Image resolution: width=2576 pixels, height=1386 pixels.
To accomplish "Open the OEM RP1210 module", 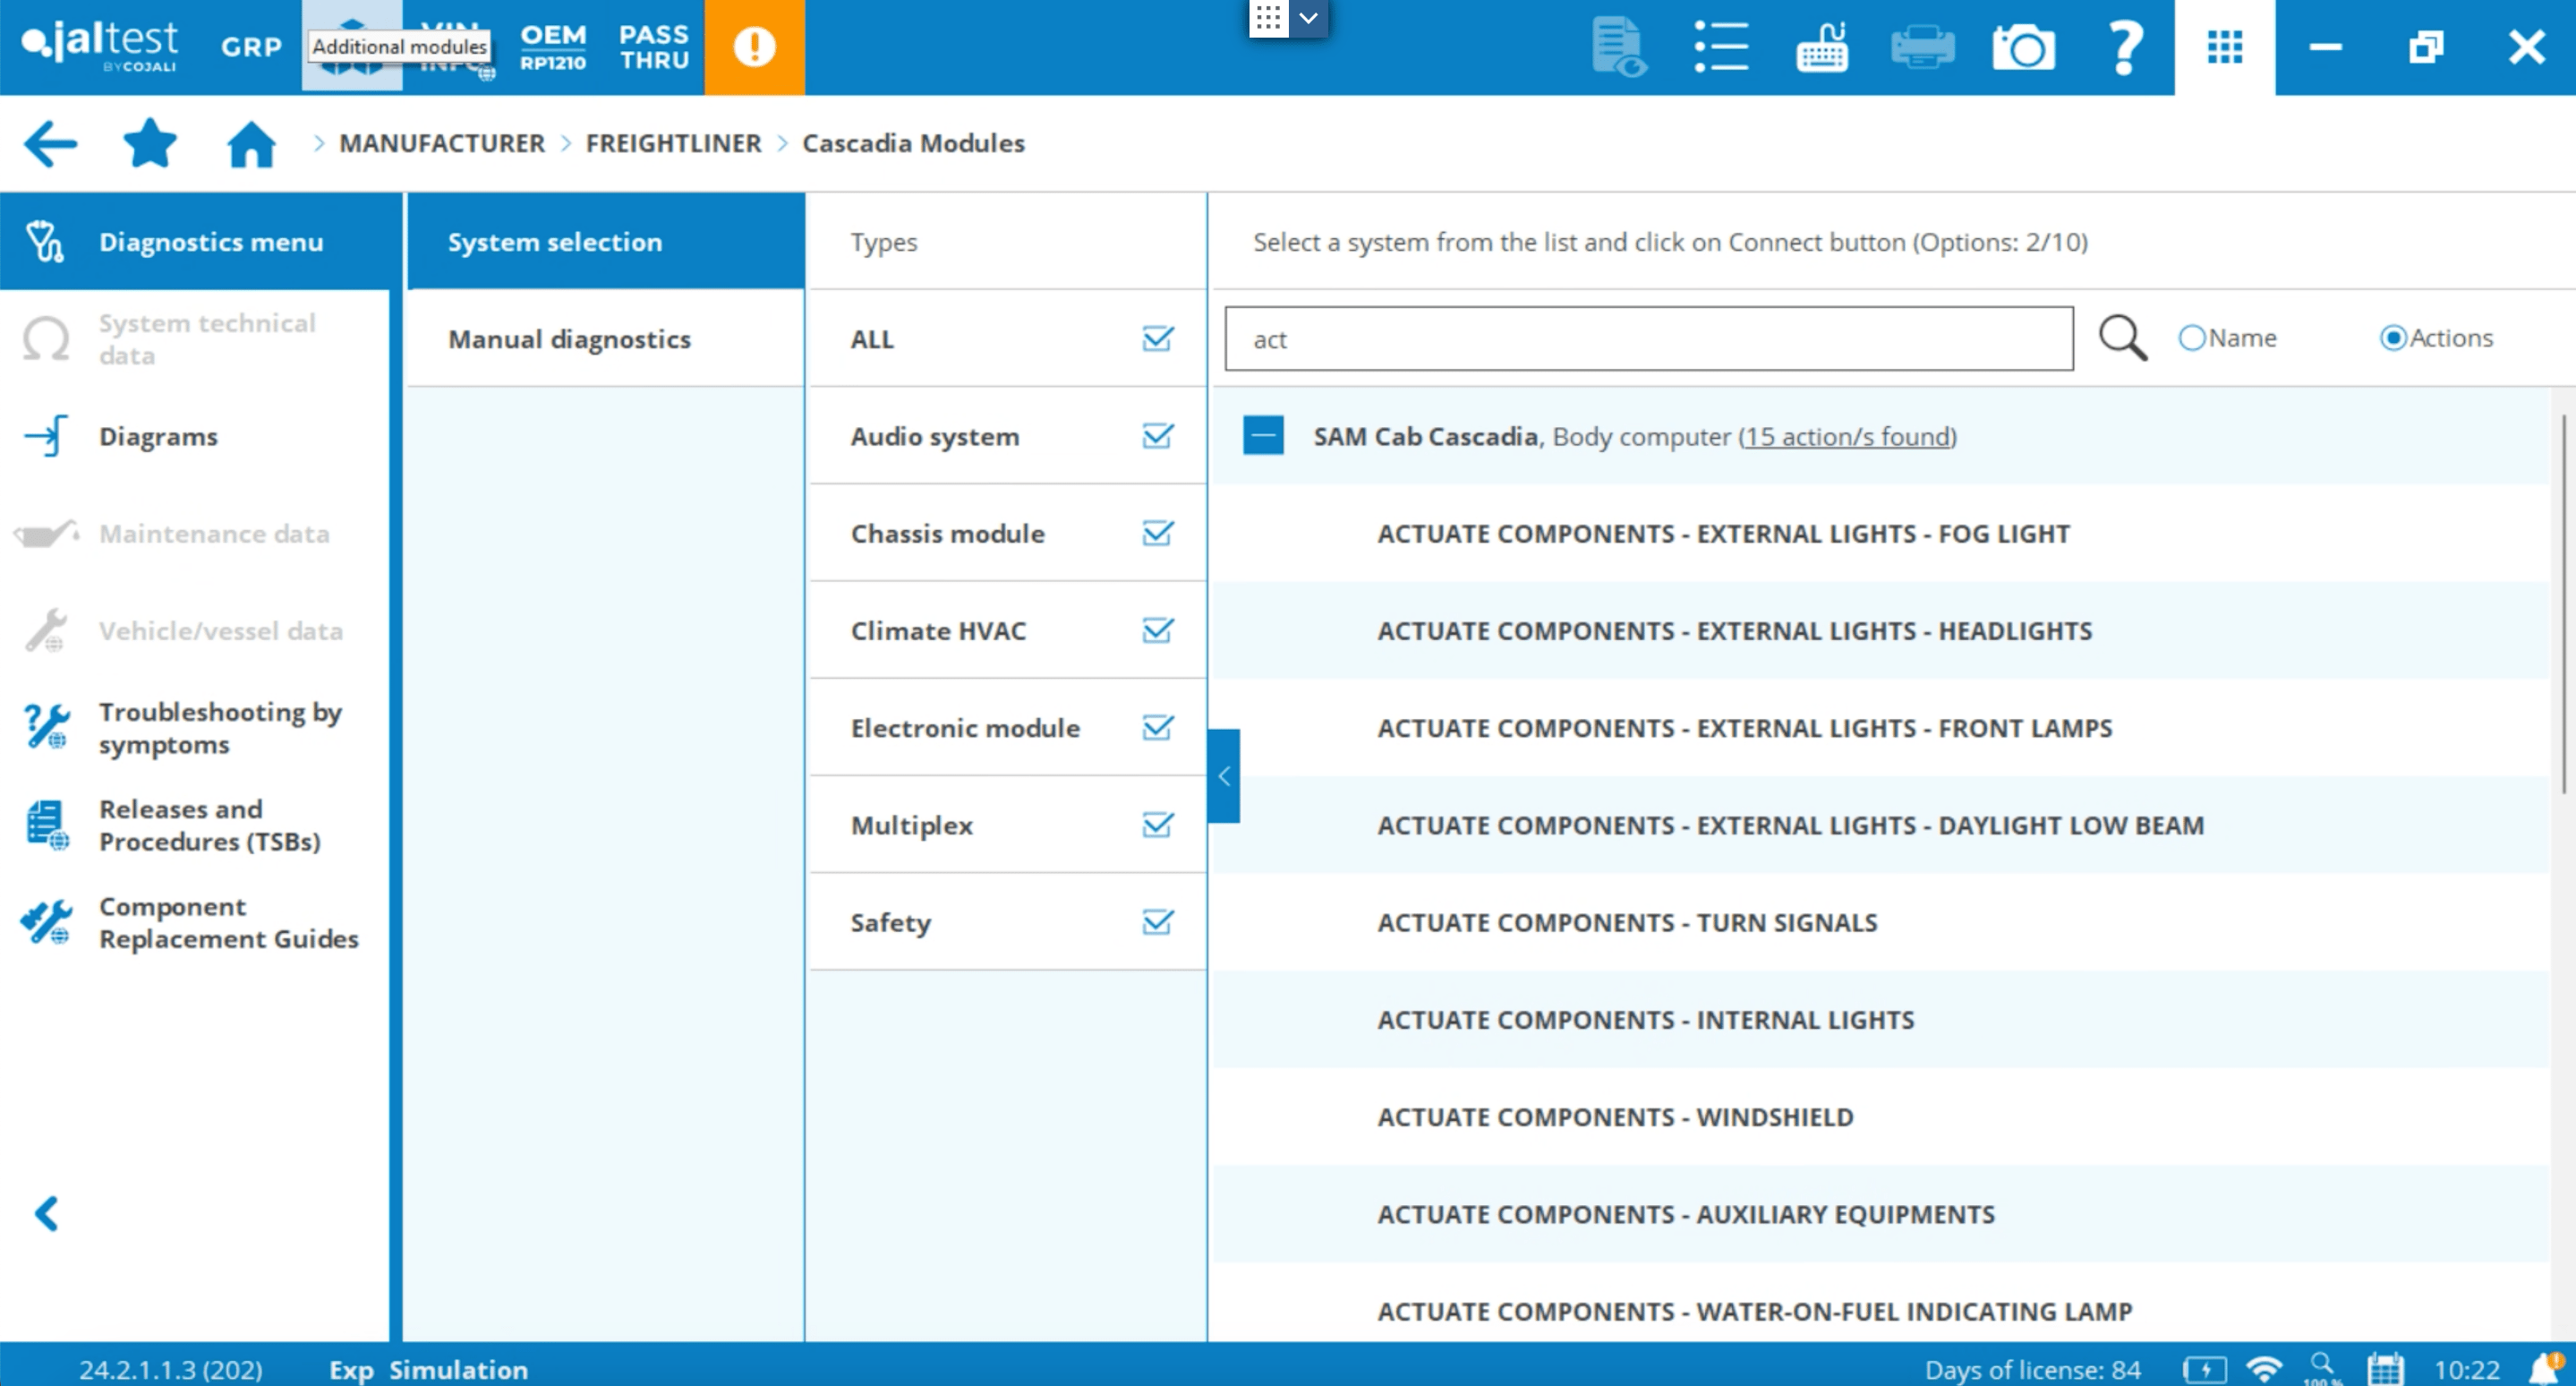I will pyautogui.click(x=553, y=47).
